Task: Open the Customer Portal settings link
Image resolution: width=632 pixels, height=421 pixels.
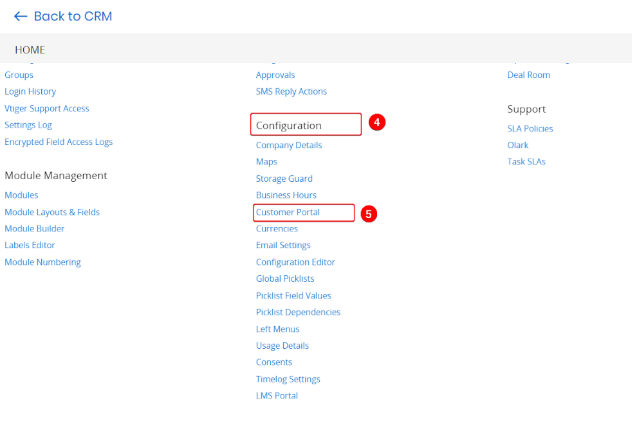Action: click(x=288, y=212)
